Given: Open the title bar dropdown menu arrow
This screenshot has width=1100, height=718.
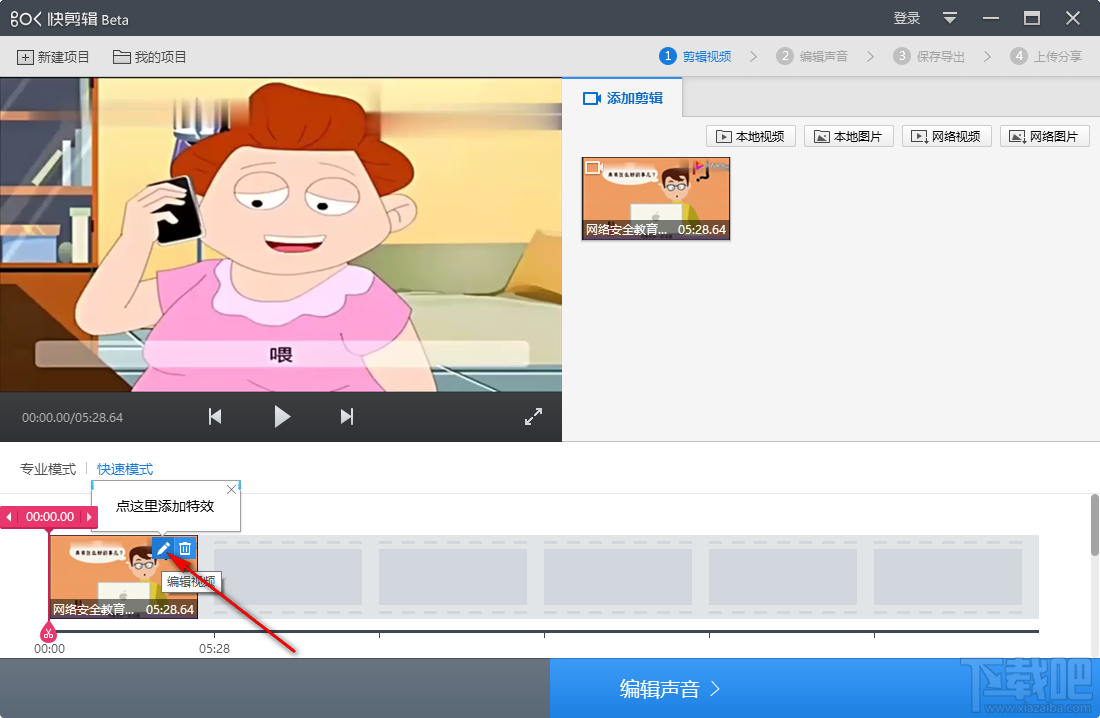Looking at the screenshot, I should [950, 18].
